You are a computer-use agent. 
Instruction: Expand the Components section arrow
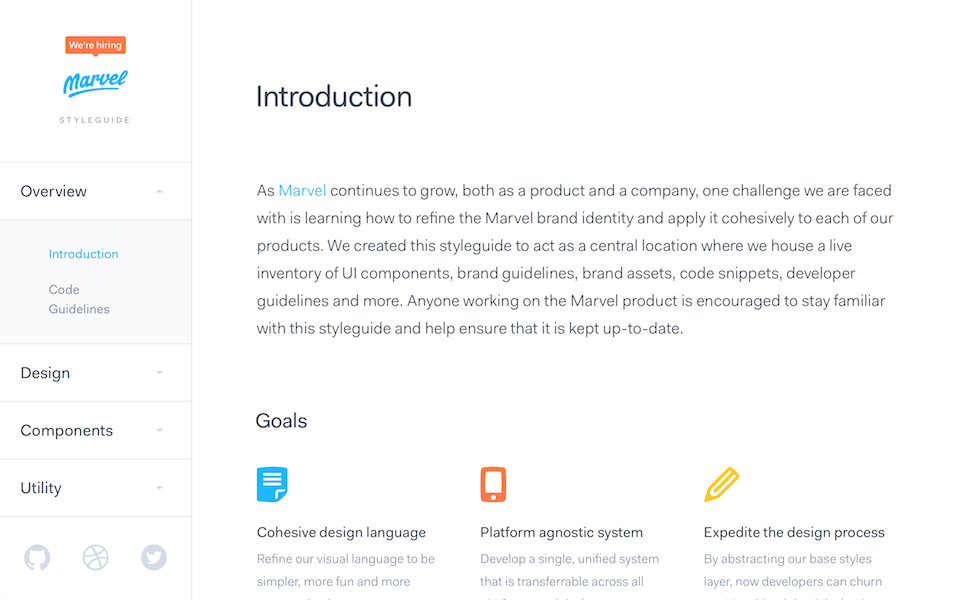point(159,430)
